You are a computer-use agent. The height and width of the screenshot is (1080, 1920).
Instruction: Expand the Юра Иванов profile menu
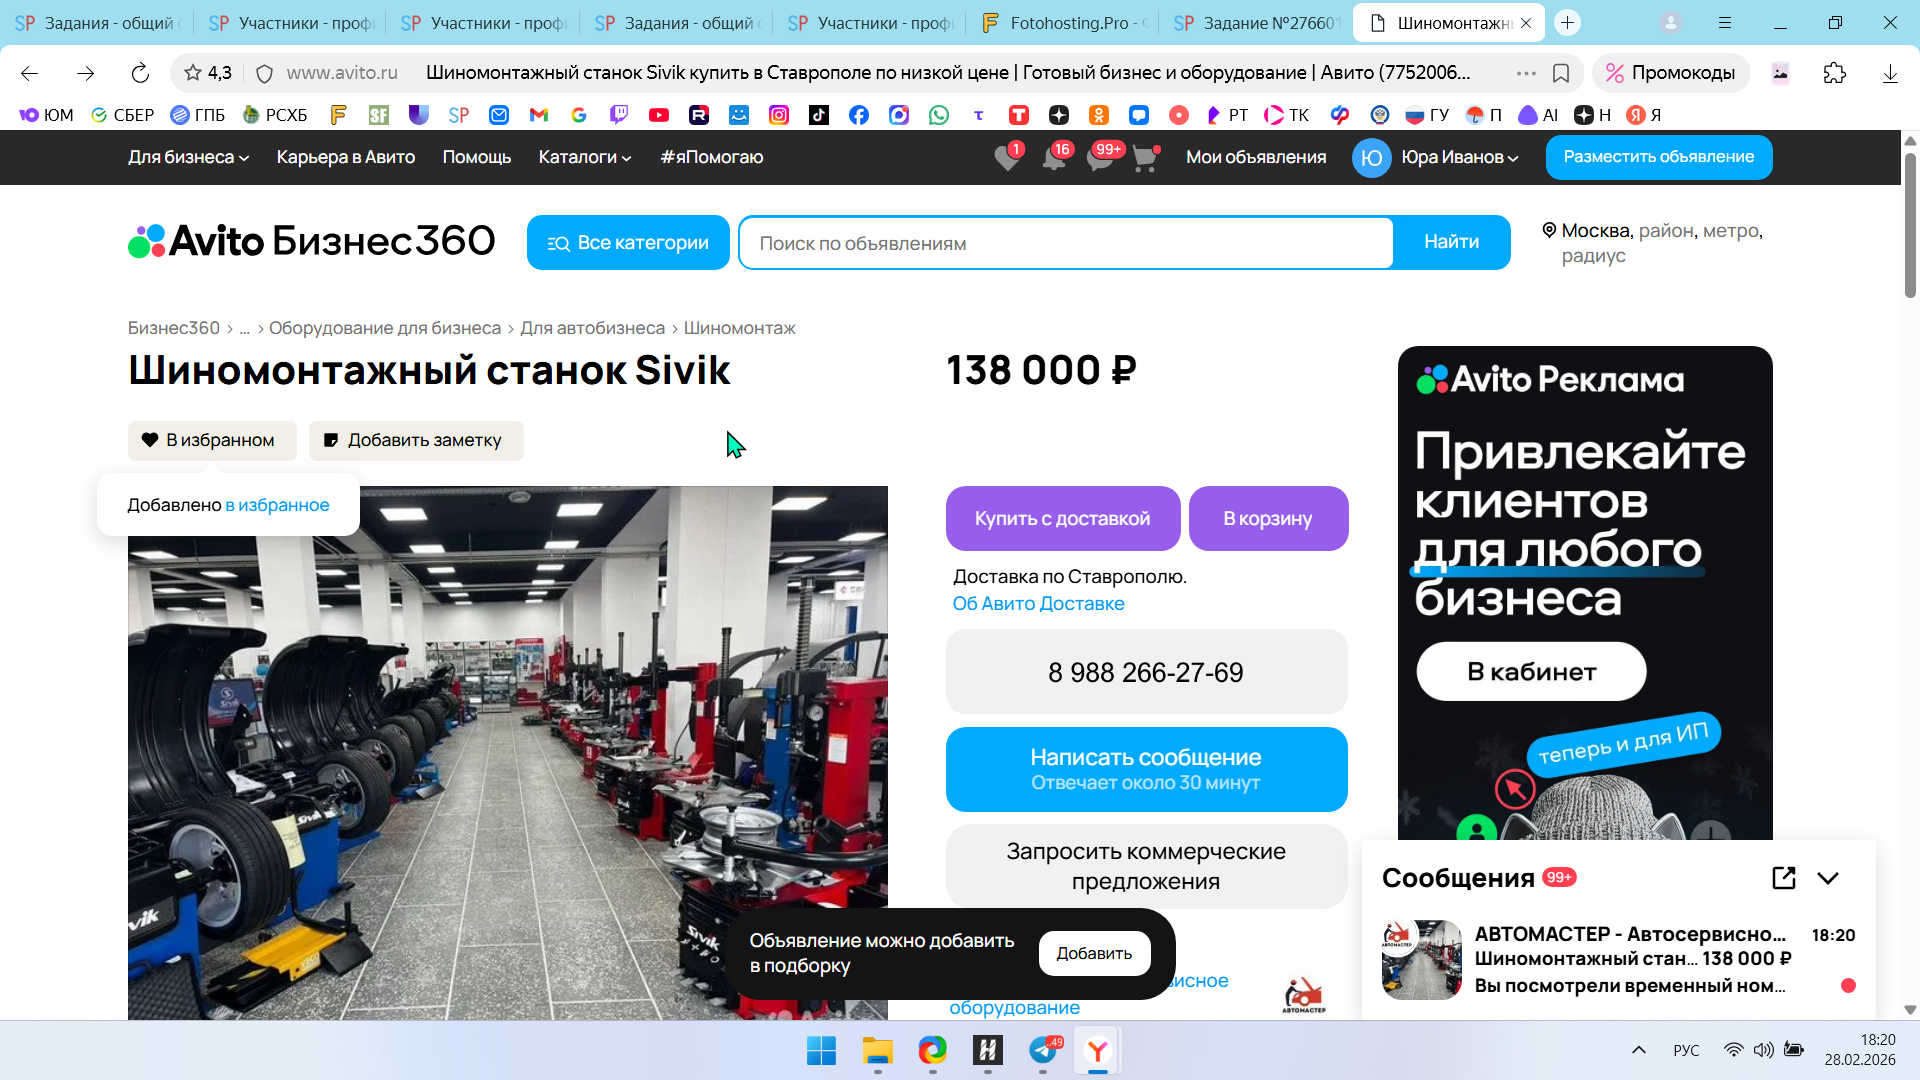tap(1459, 157)
